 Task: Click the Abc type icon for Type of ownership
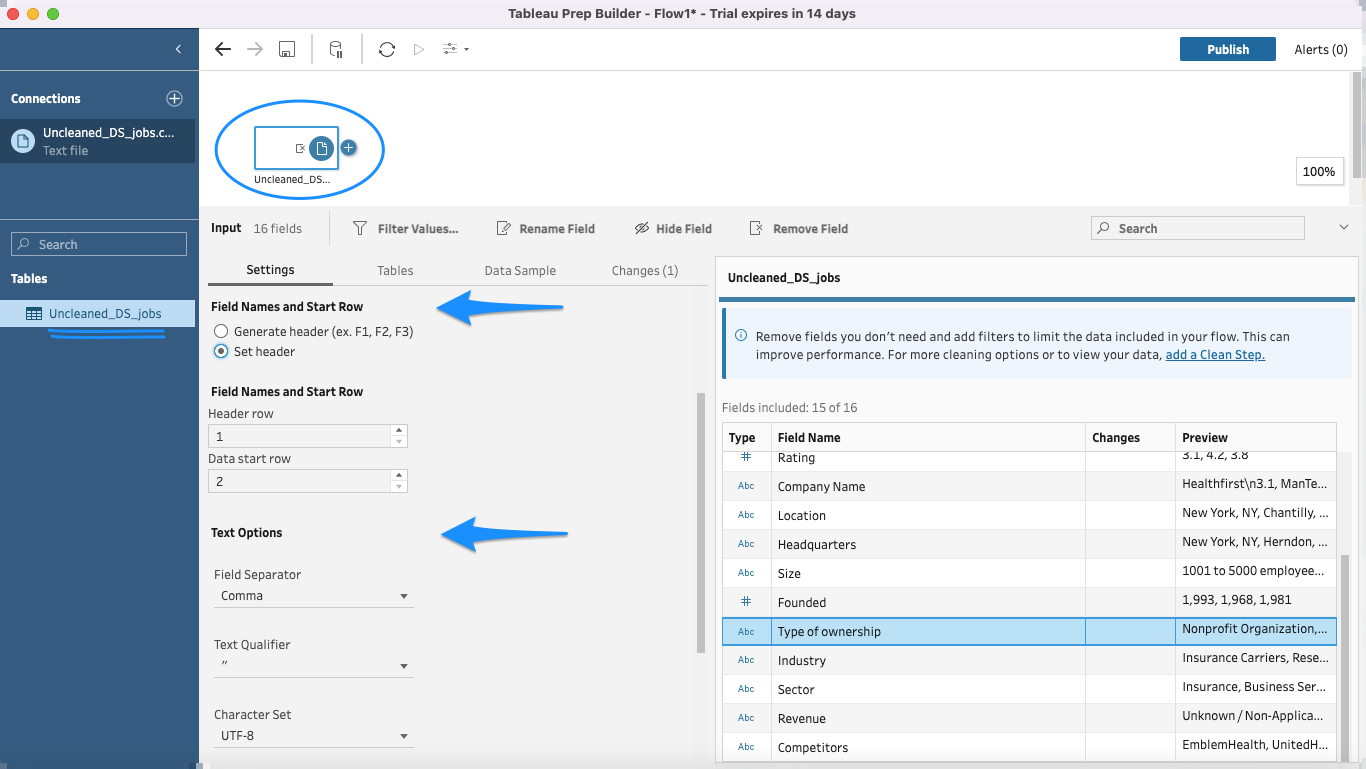pyautogui.click(x=746, y=631)
